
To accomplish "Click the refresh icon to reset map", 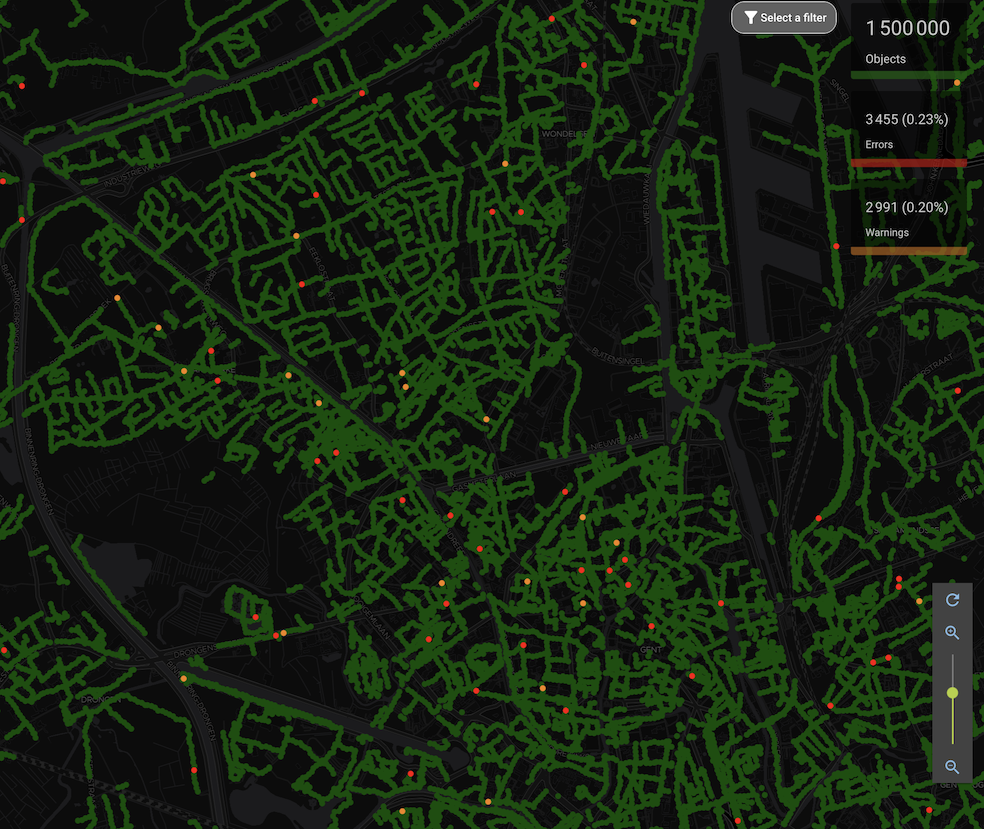I will 952,599.
